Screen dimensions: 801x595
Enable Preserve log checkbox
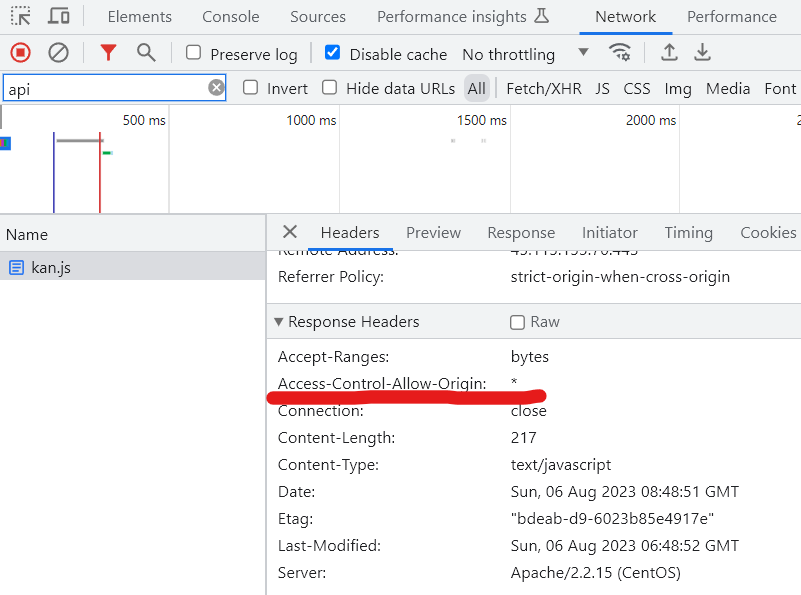point(193,53)
